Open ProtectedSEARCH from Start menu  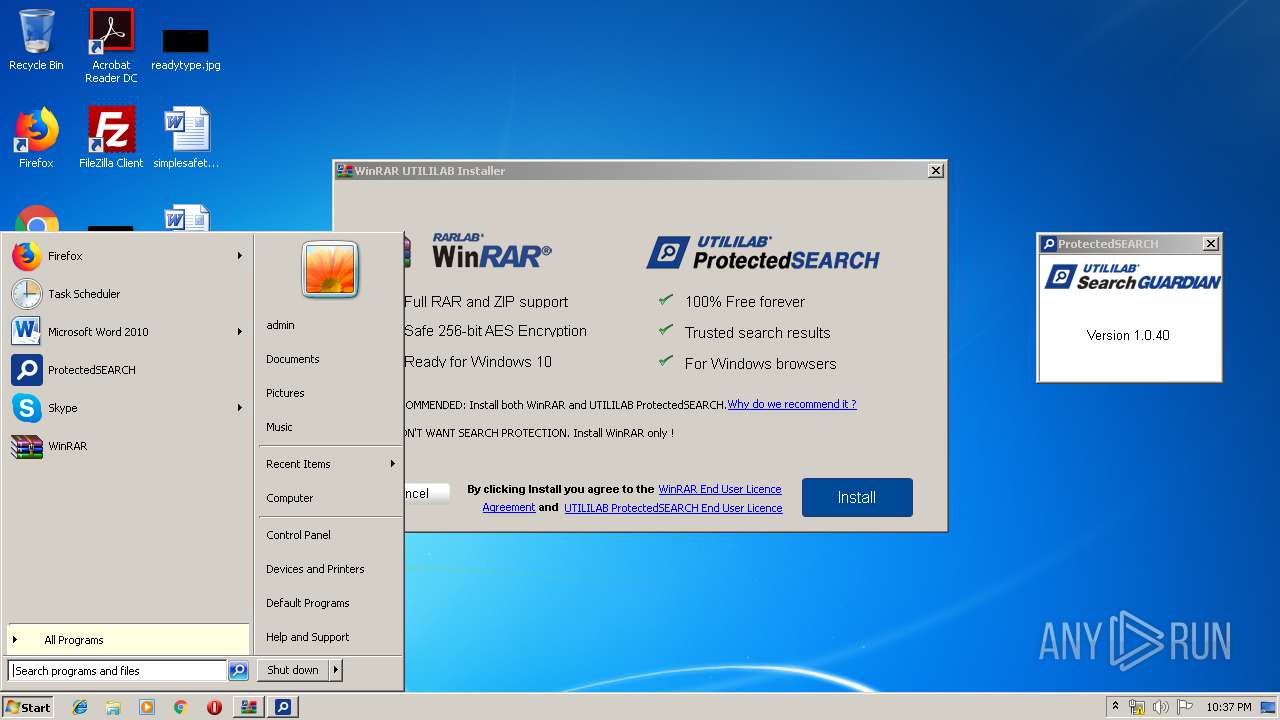click(x=128, y=370)
